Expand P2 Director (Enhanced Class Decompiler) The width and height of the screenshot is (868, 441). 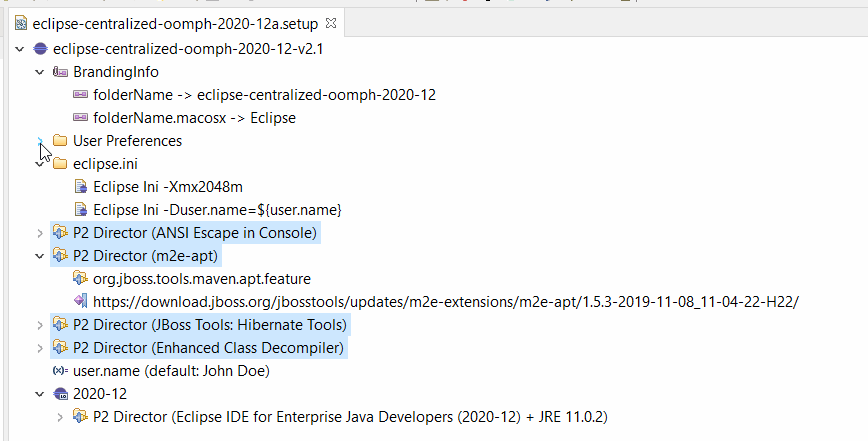40,348
